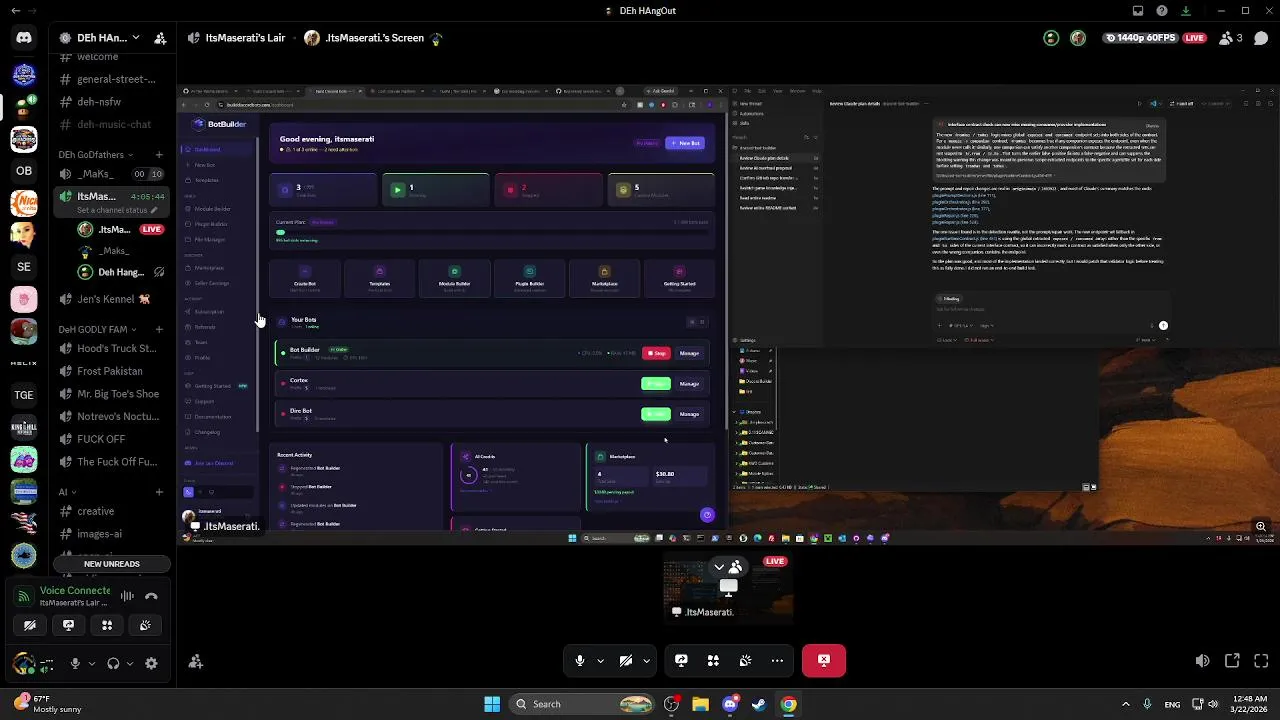Share your screen from voice panel
Screen dimensions: 1280x720
(68, 625)
